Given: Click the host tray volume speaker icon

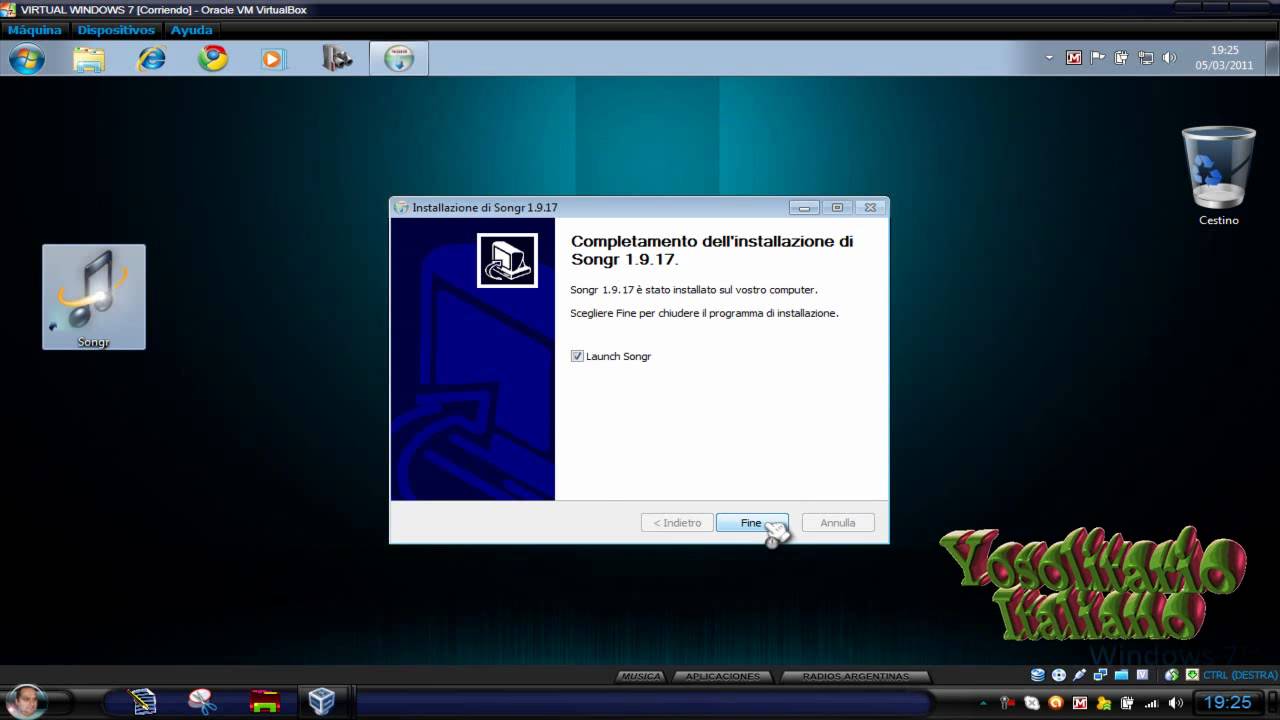Looking at the screenshot, I should point(1176,703).
